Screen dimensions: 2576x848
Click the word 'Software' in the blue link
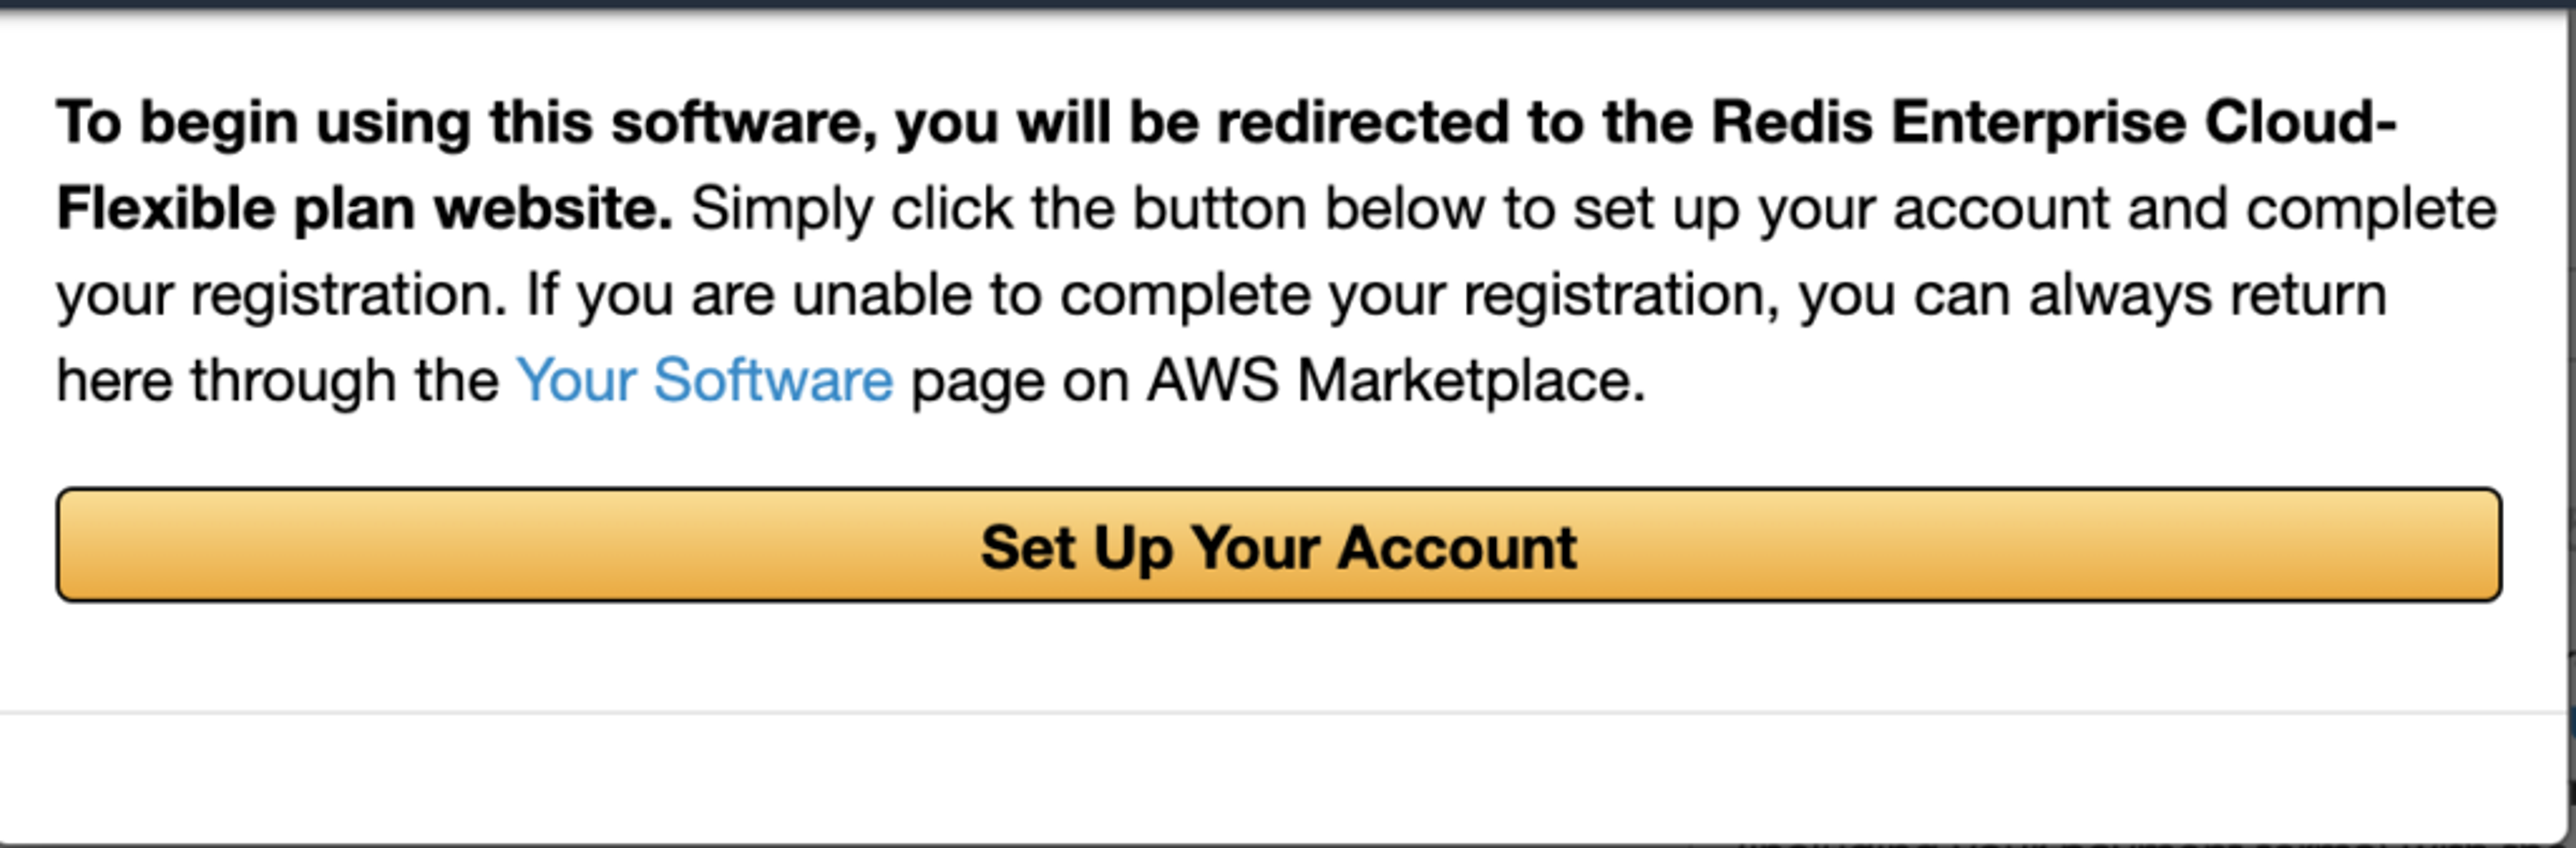[772, 381]
